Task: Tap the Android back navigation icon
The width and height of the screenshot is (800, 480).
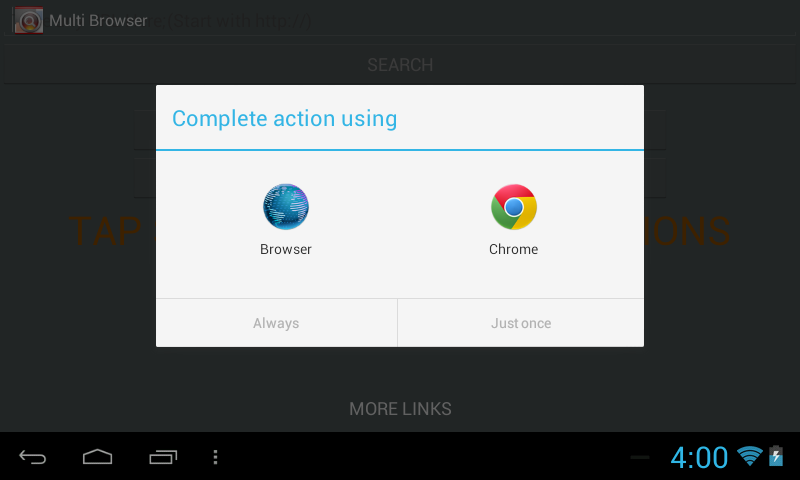Action: pyautogui.click(x=33, y=457)
